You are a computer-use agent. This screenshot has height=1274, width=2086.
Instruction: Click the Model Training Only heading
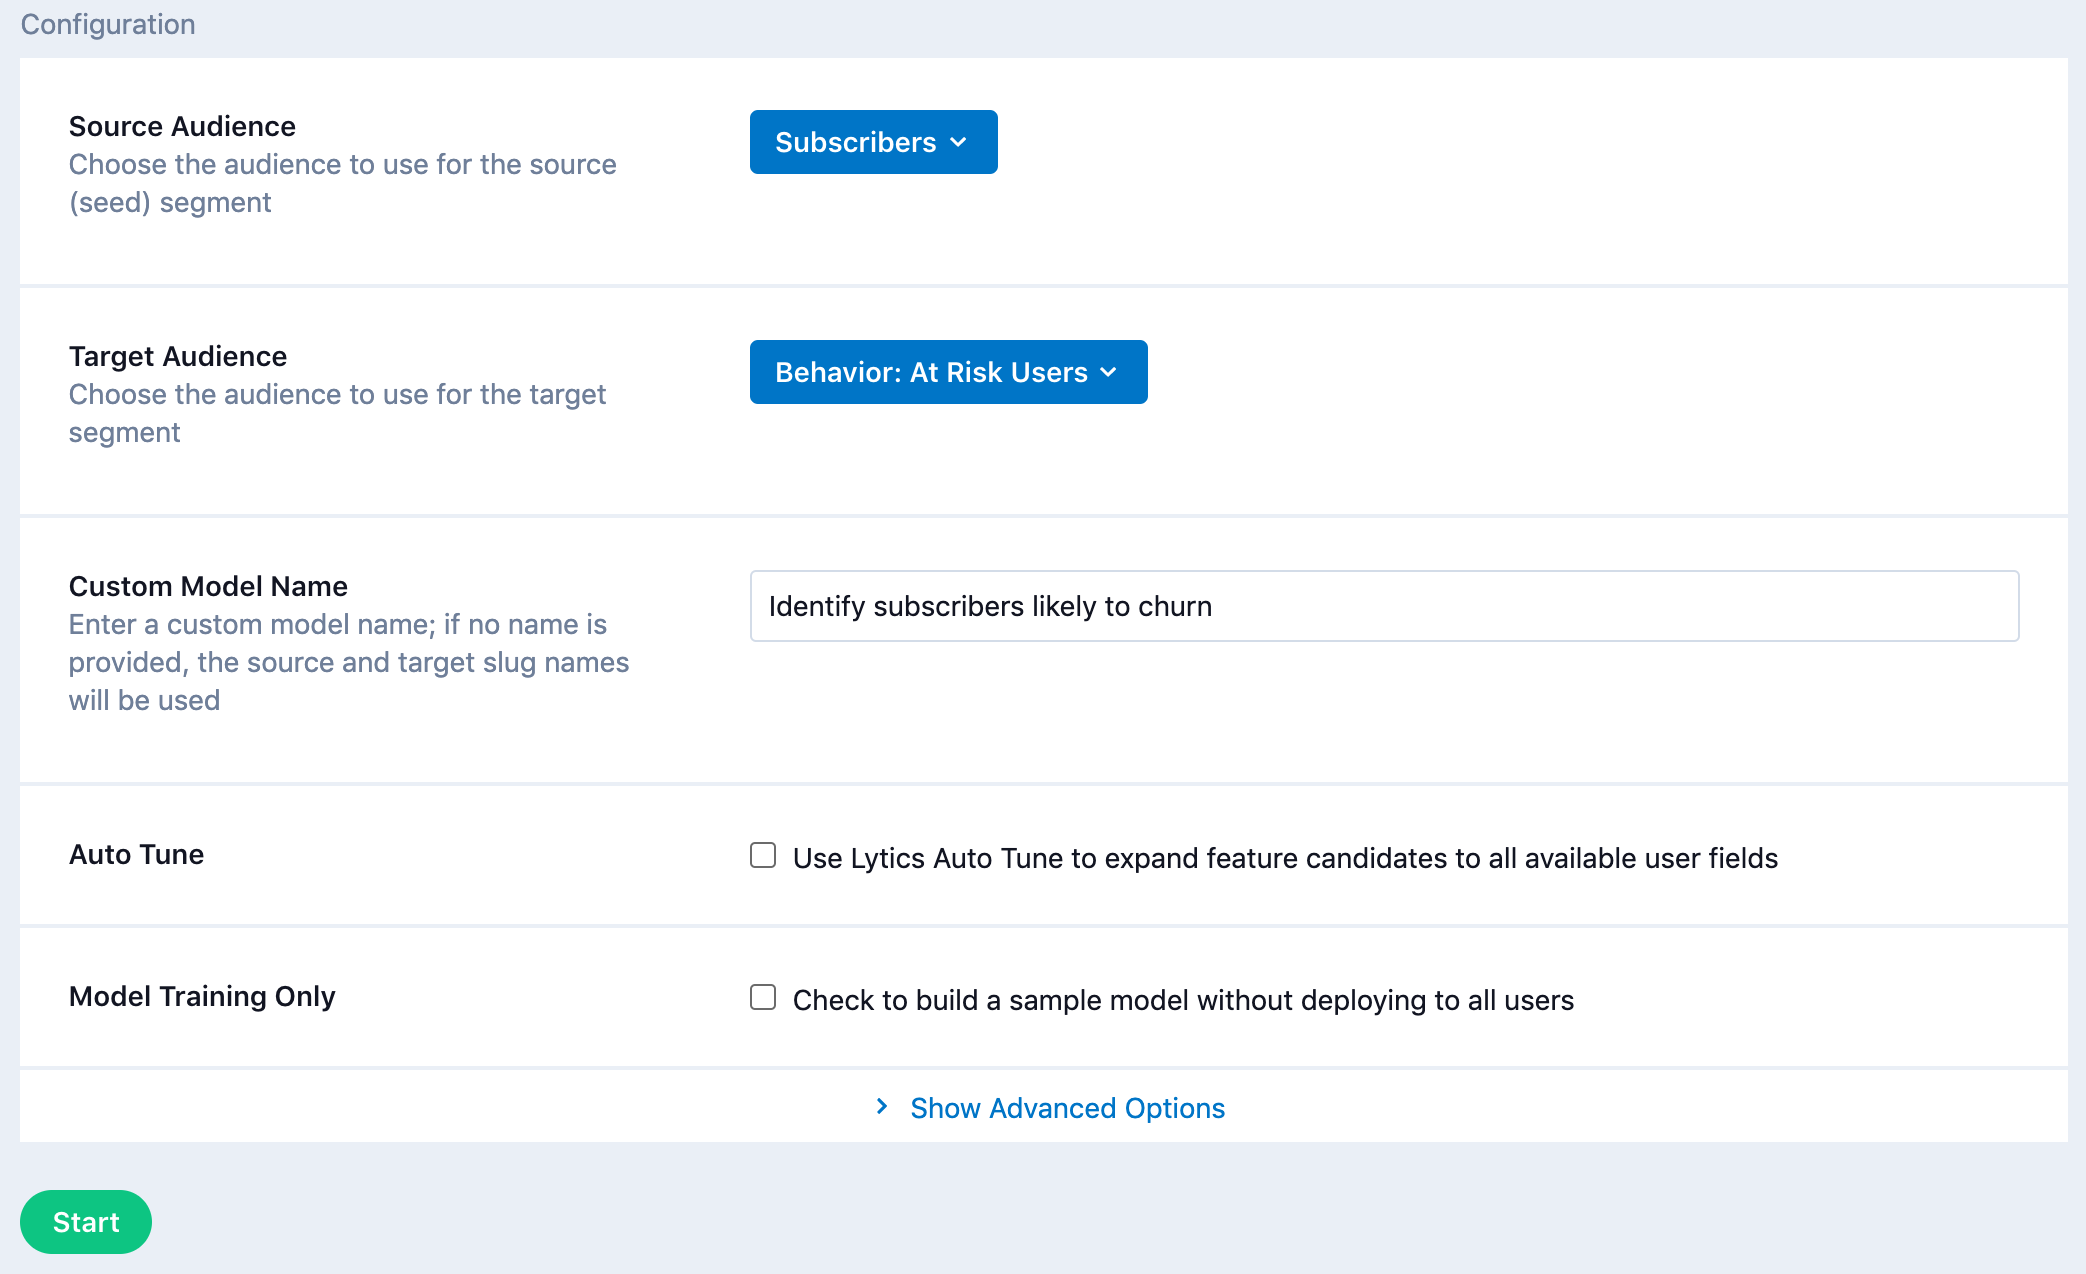[x=202, y=996]
